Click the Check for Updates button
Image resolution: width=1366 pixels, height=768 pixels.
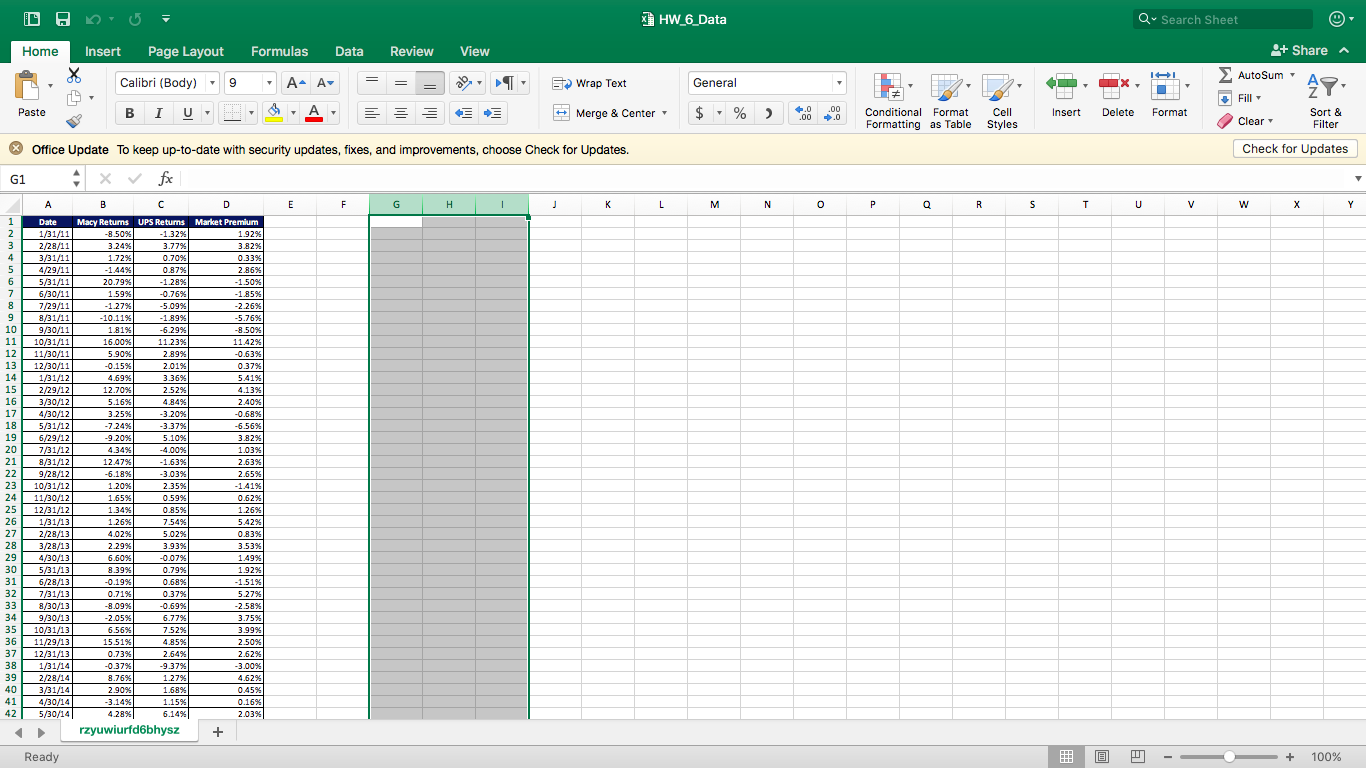[x=1294, y=148]
